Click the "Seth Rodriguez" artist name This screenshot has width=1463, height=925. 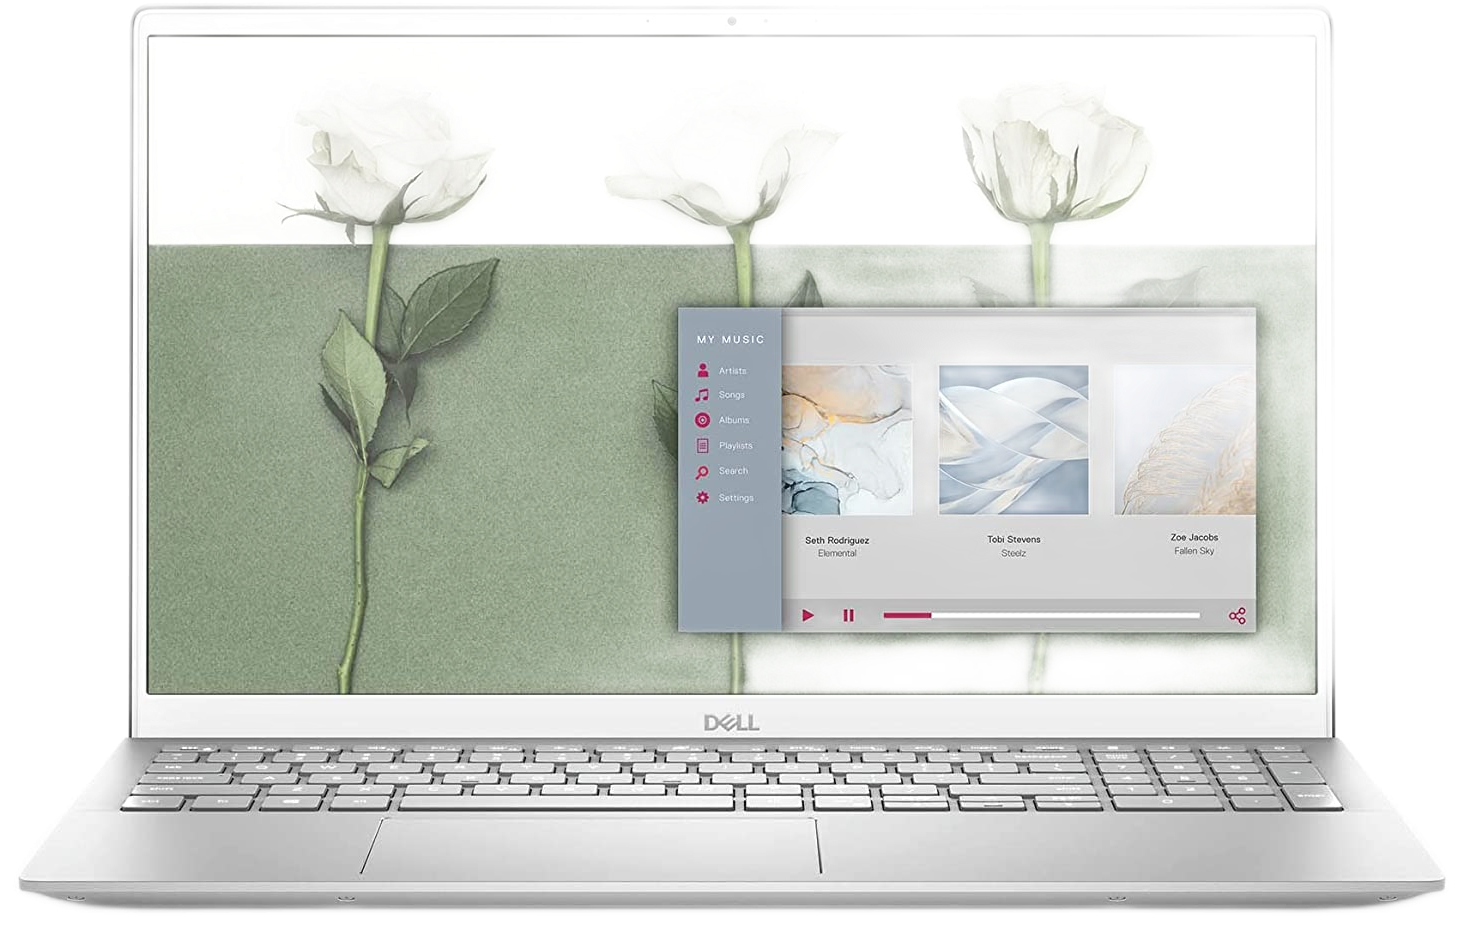837,540
